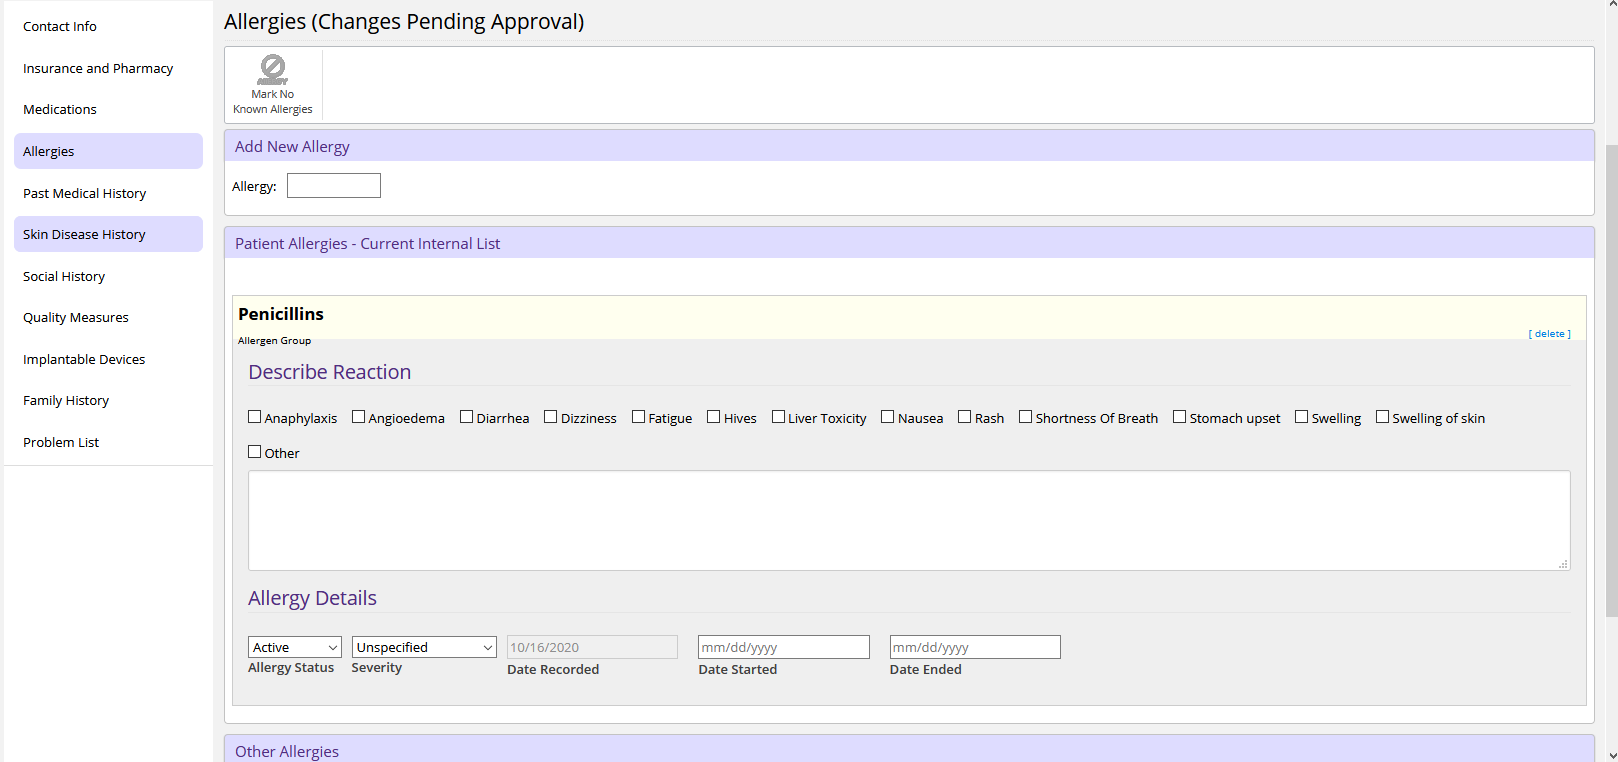1618x762 pixels.
Task: Select the Hives checkbox
Action: pyautogui.click(x=714, y=417)
